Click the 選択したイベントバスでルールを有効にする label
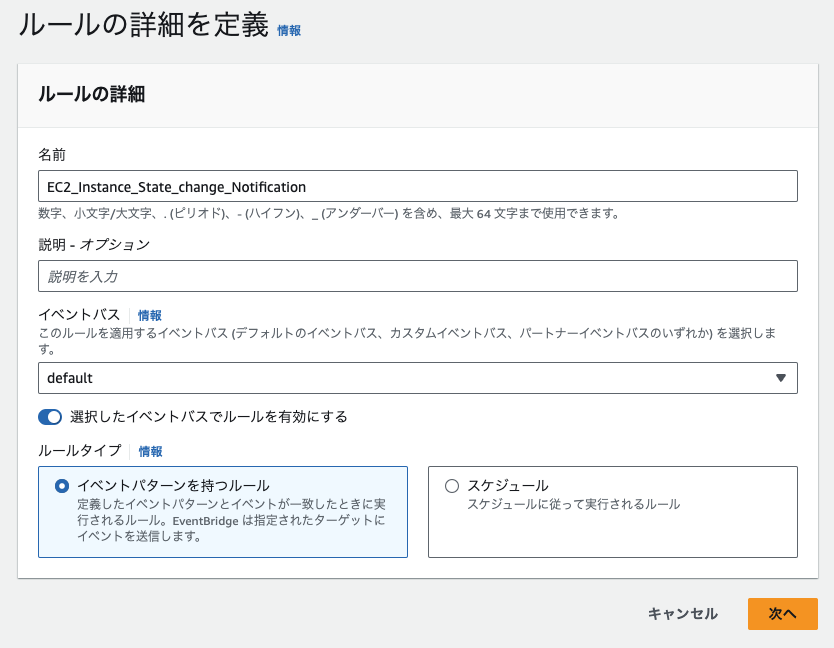Viewport: 834px width, 648px height. (208, 417)
